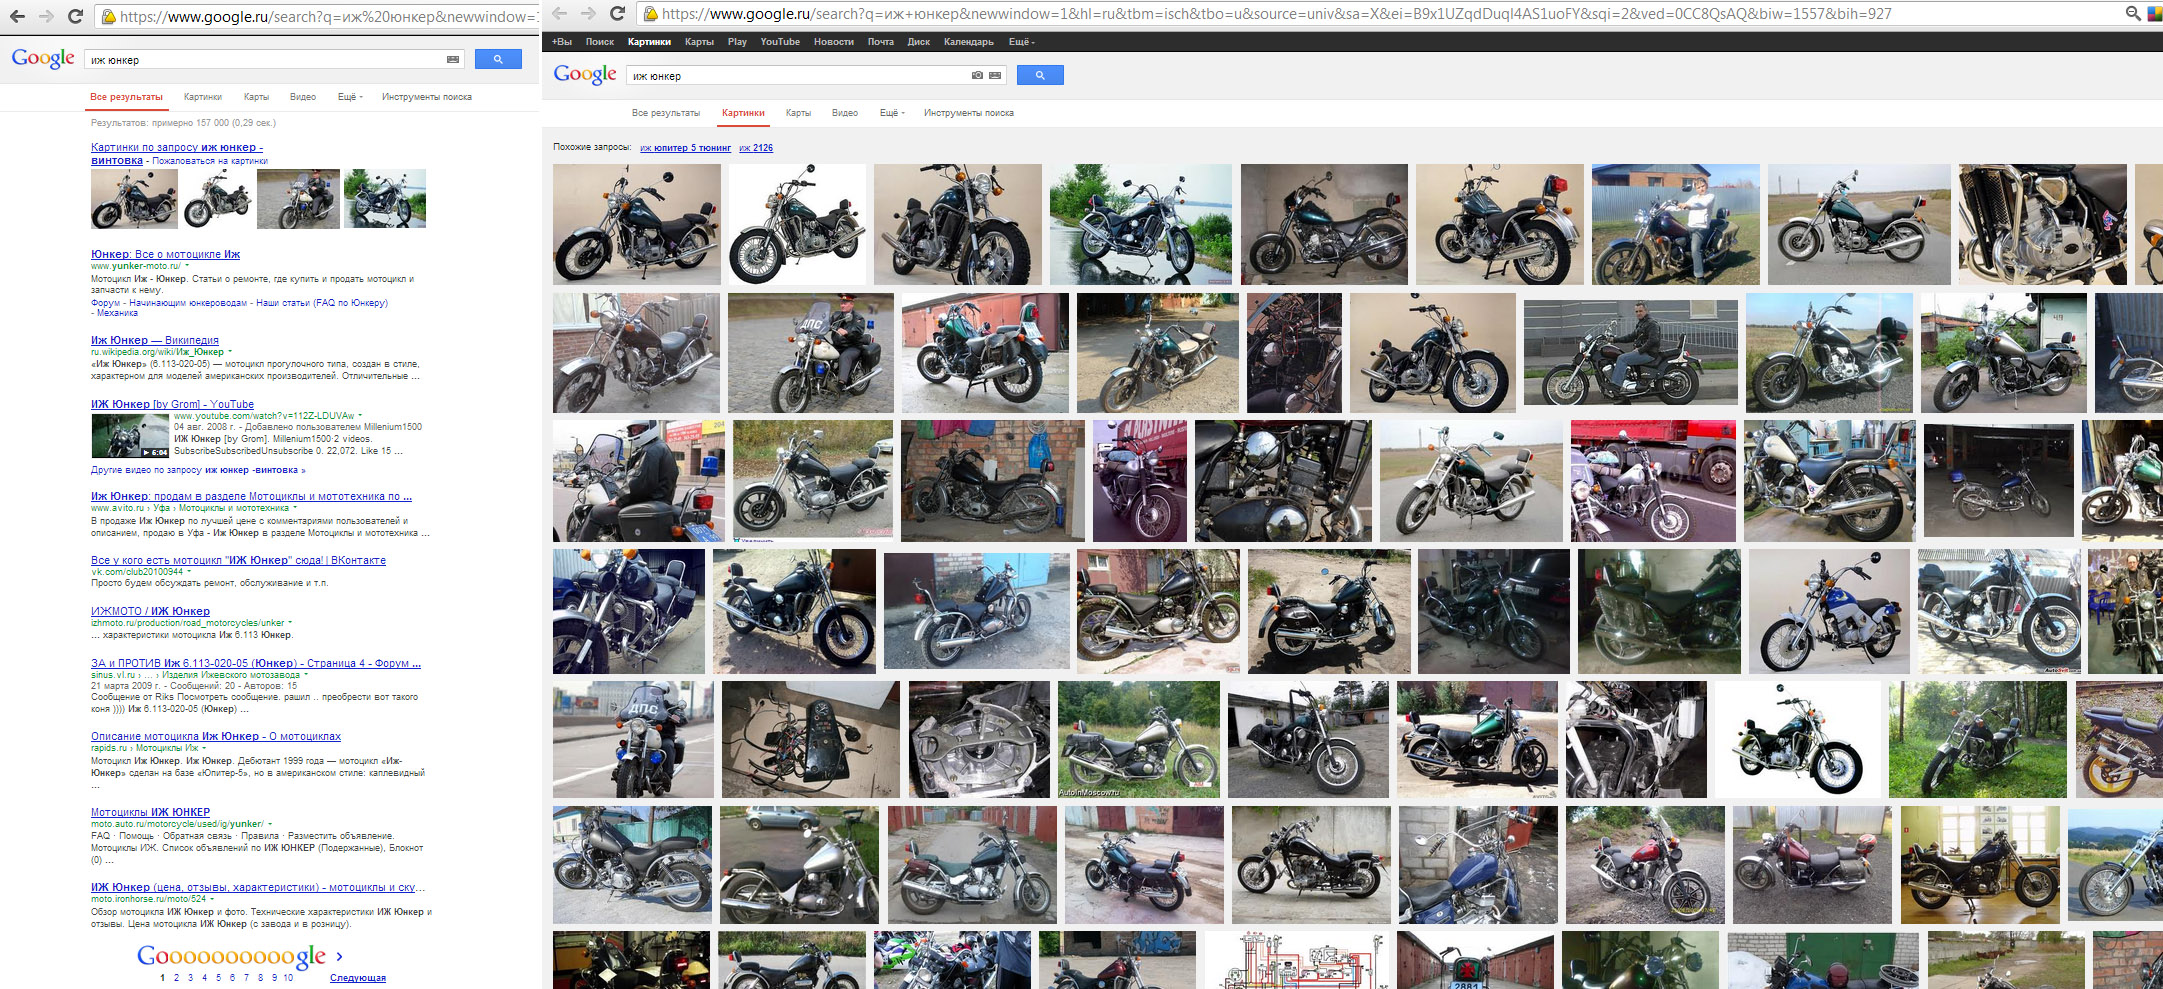Click the search input field in the left window
This screenshot has width=2163, height=989.
[265, 60]
